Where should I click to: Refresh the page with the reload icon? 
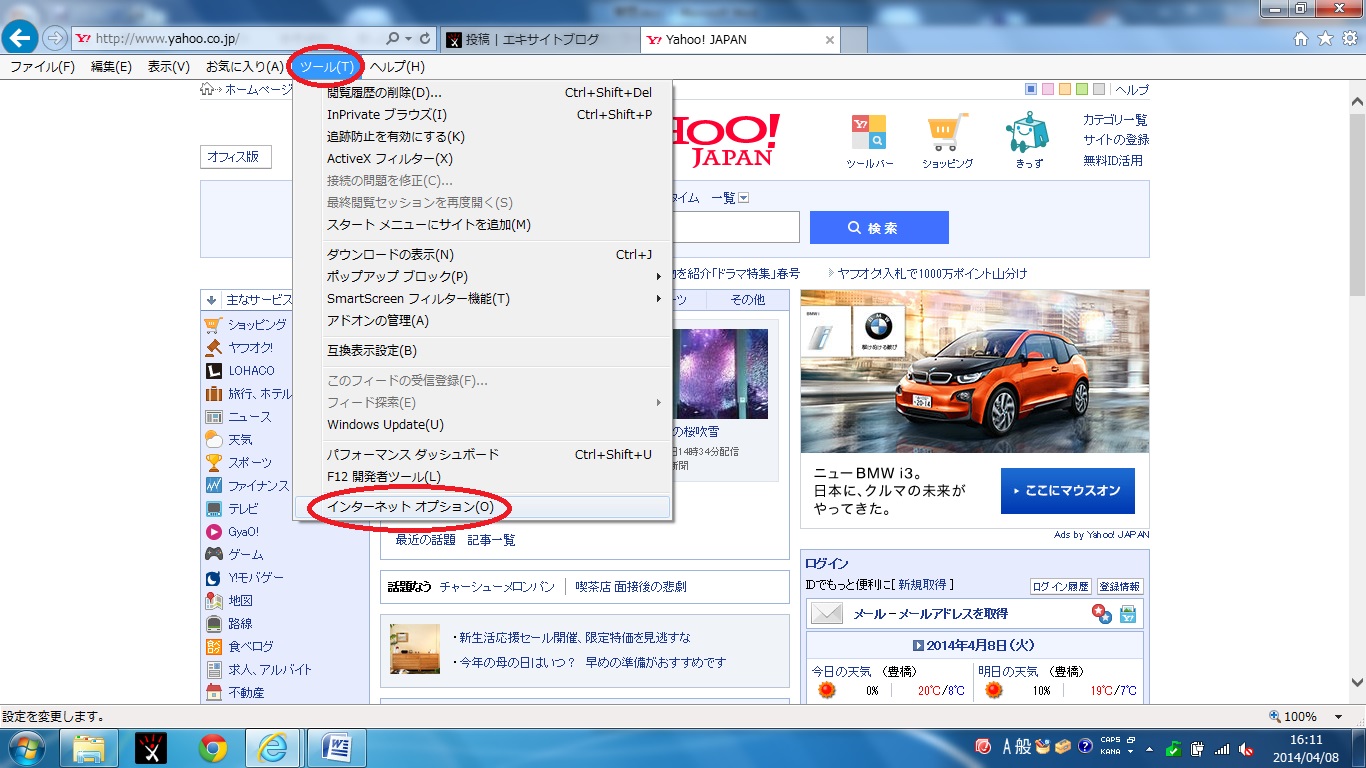coord(426,39)
